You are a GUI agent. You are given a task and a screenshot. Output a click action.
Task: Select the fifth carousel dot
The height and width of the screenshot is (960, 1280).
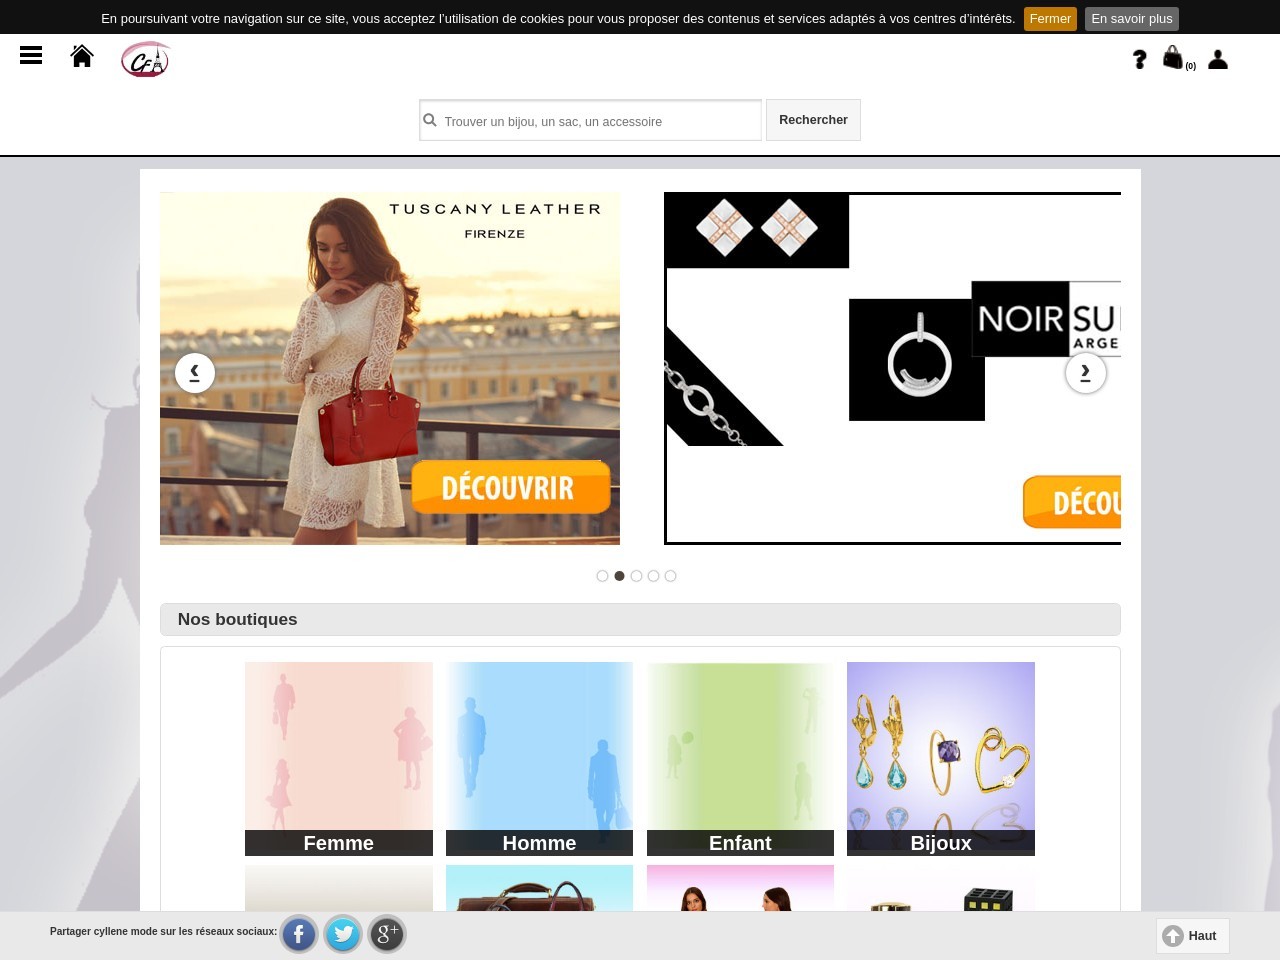tap(670, 576)
